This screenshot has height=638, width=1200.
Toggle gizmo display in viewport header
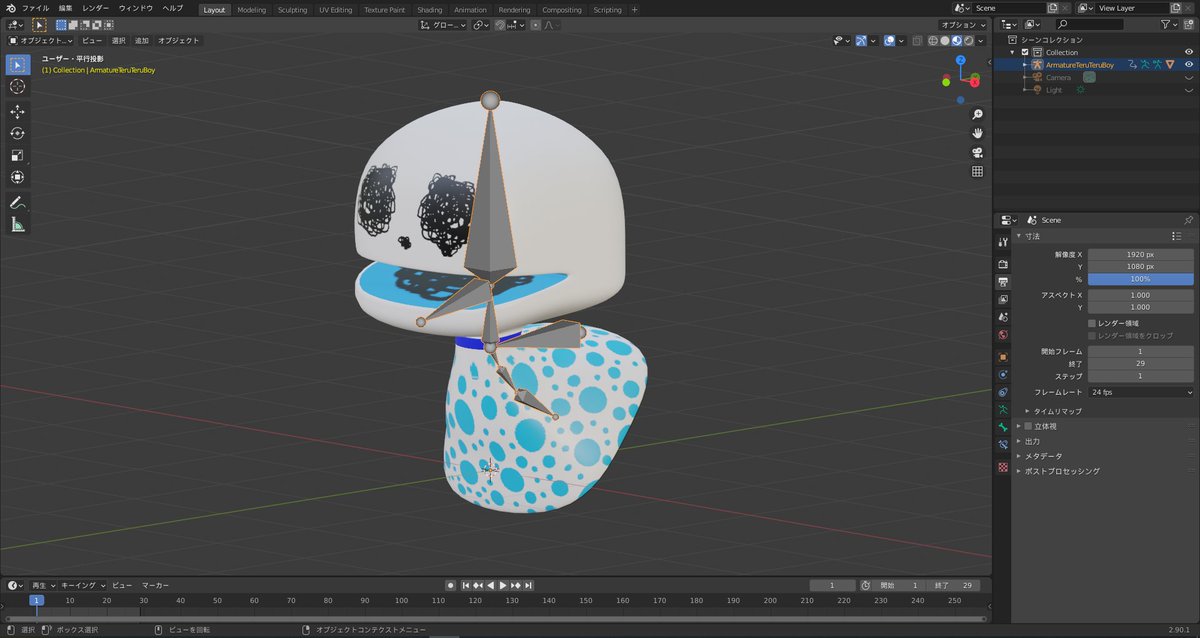pos(861,41)
